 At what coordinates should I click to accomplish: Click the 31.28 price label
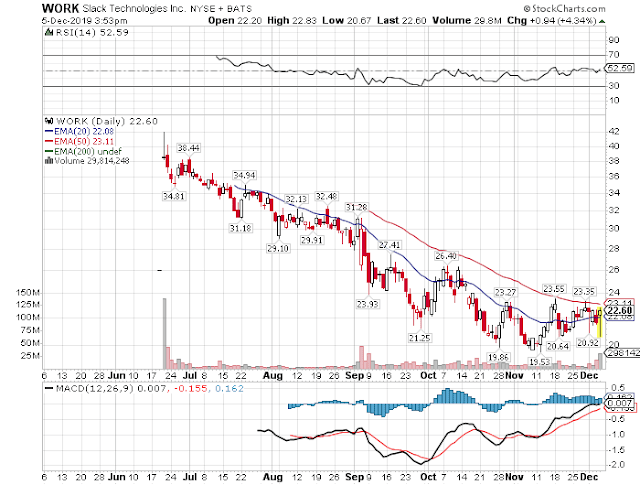pos(356,207)
